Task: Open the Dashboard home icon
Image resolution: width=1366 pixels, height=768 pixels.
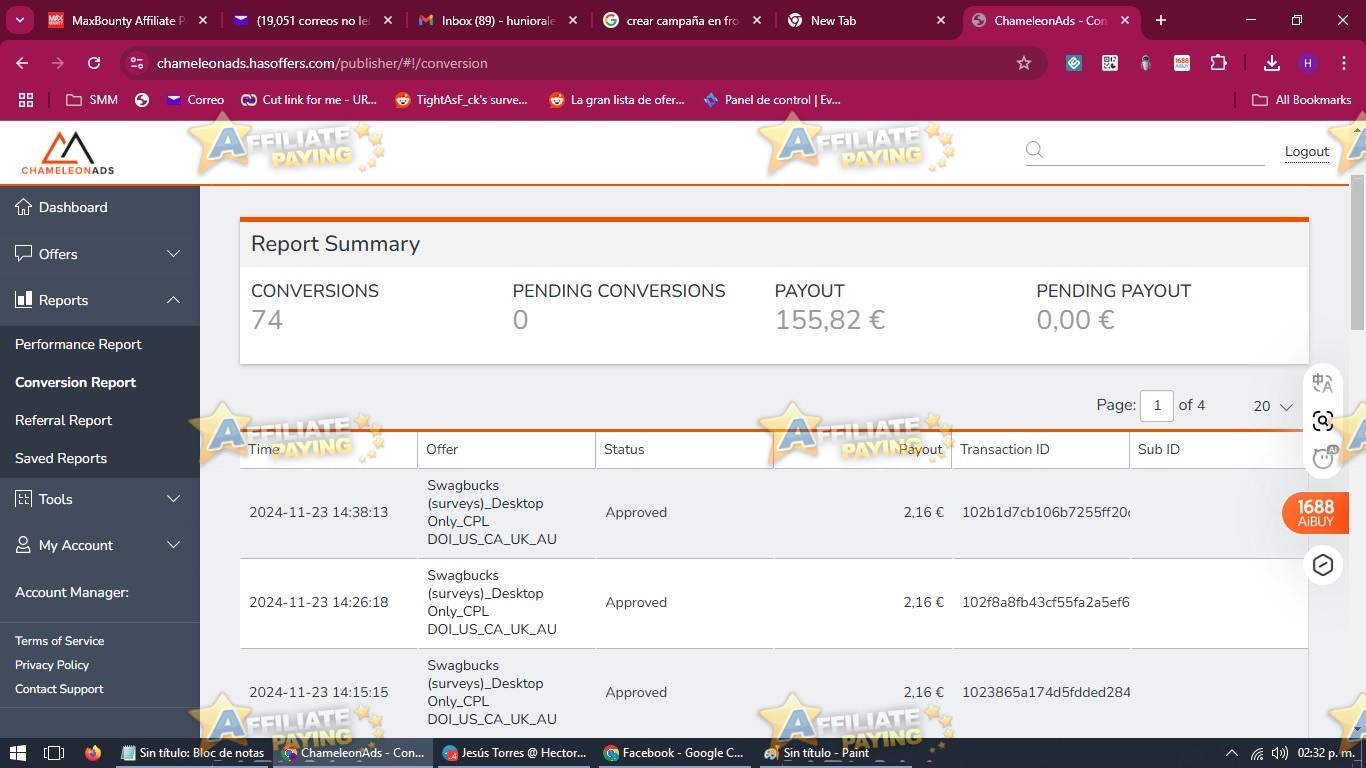Action: coord(24,207)
